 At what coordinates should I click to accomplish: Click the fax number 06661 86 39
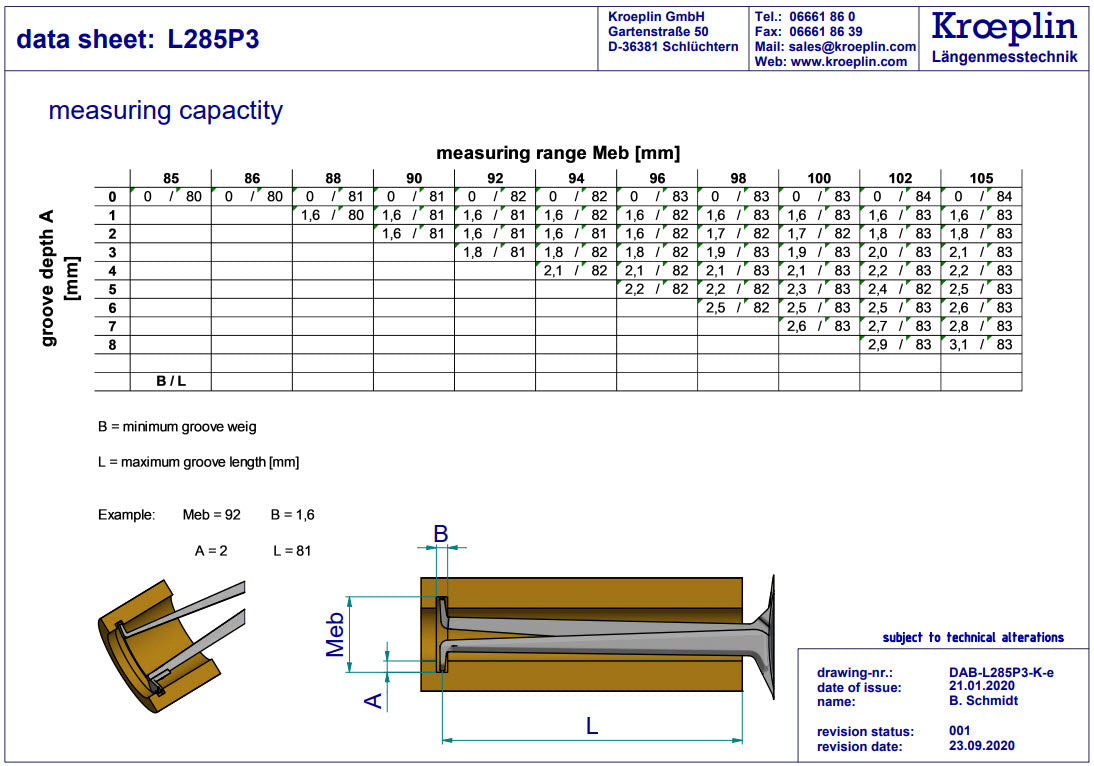point(825,32)
